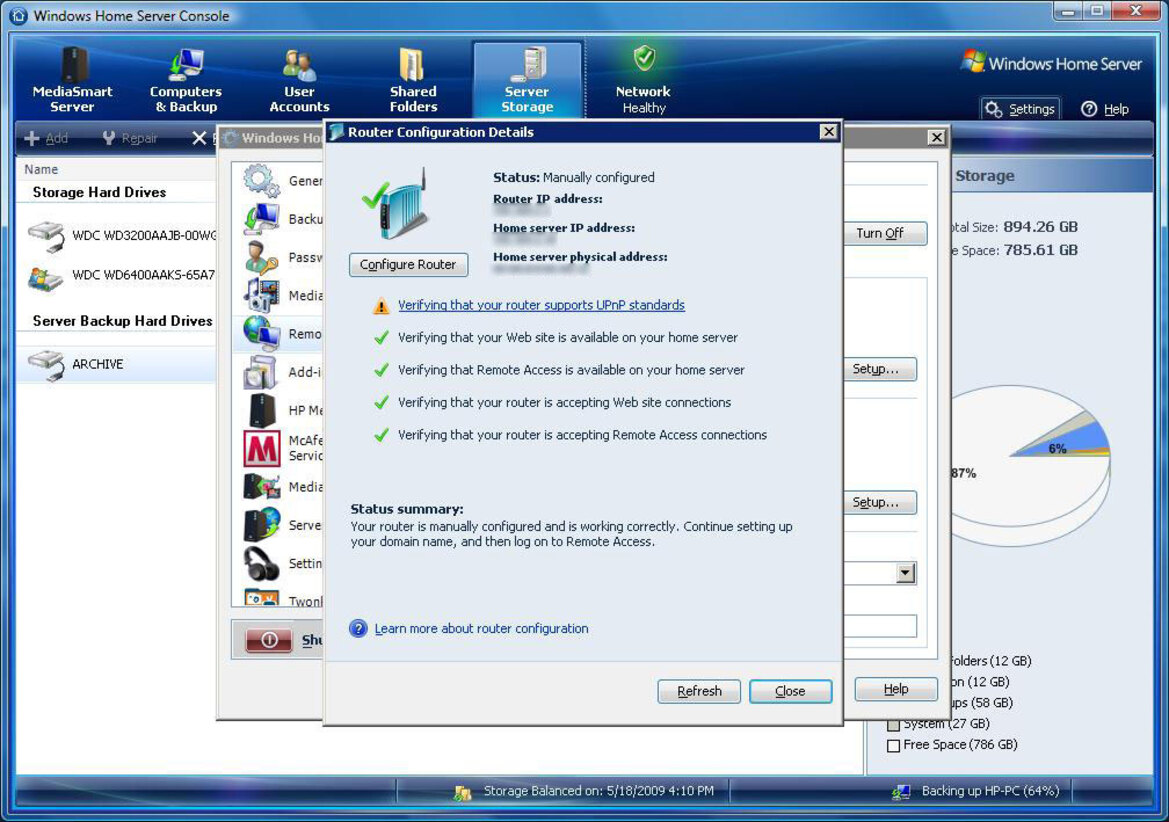
Task: Click the Settings gear icon in header
Action: [994, 110]
